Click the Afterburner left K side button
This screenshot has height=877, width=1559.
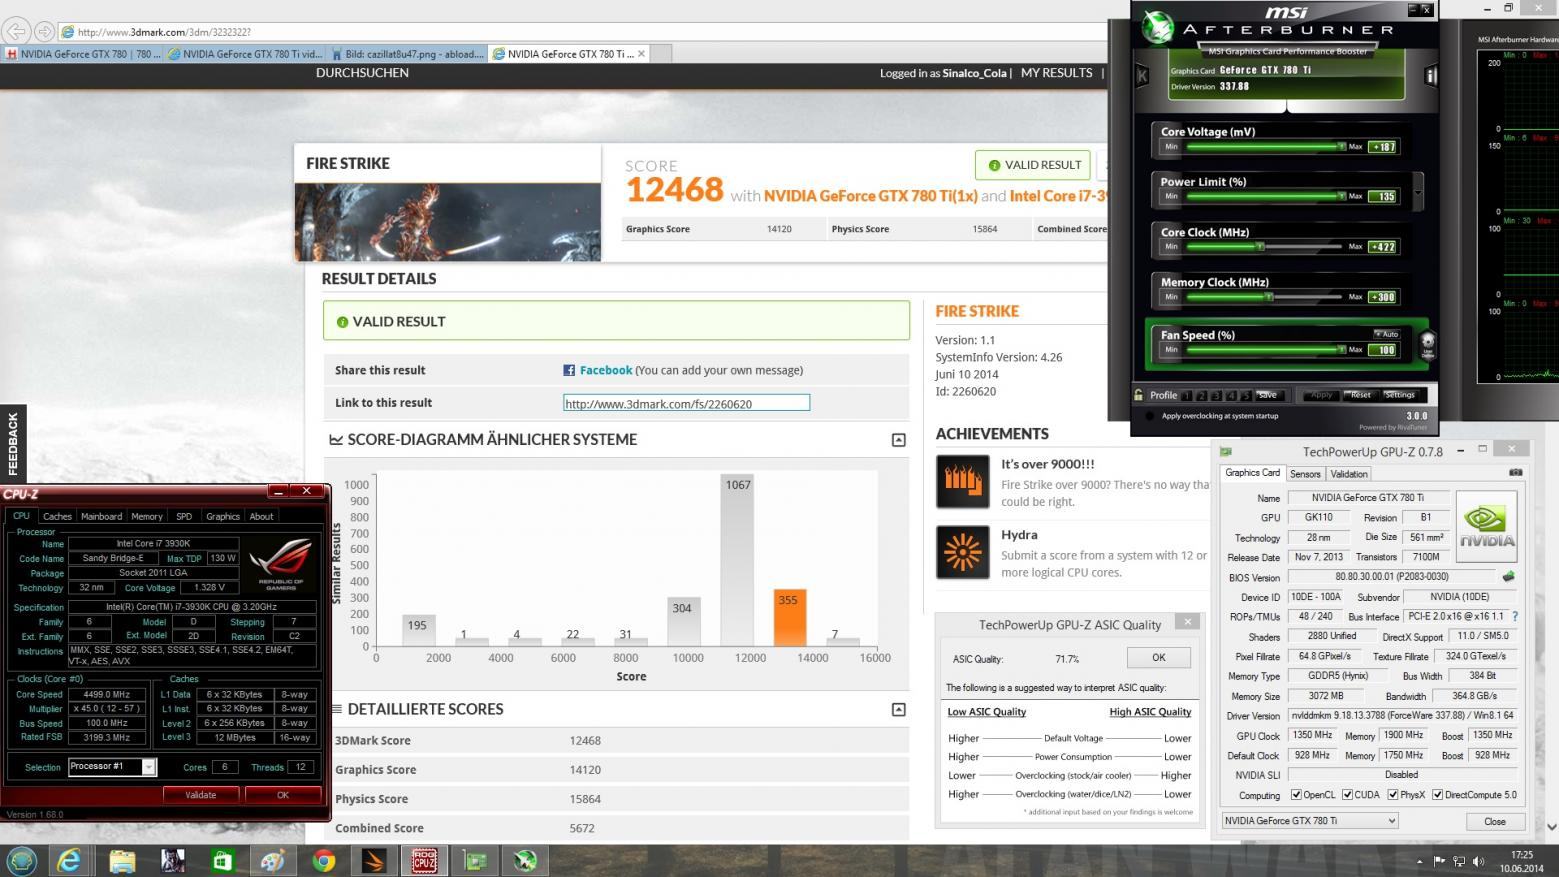(x=1142, y=75)
